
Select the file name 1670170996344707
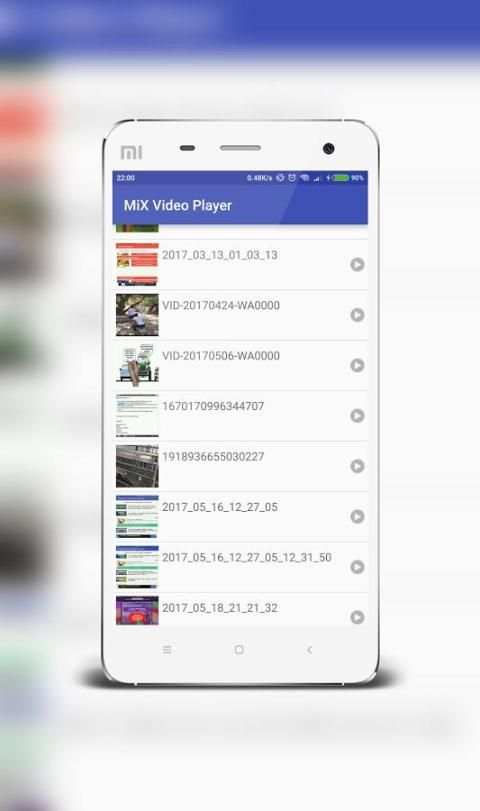point(213,406)
